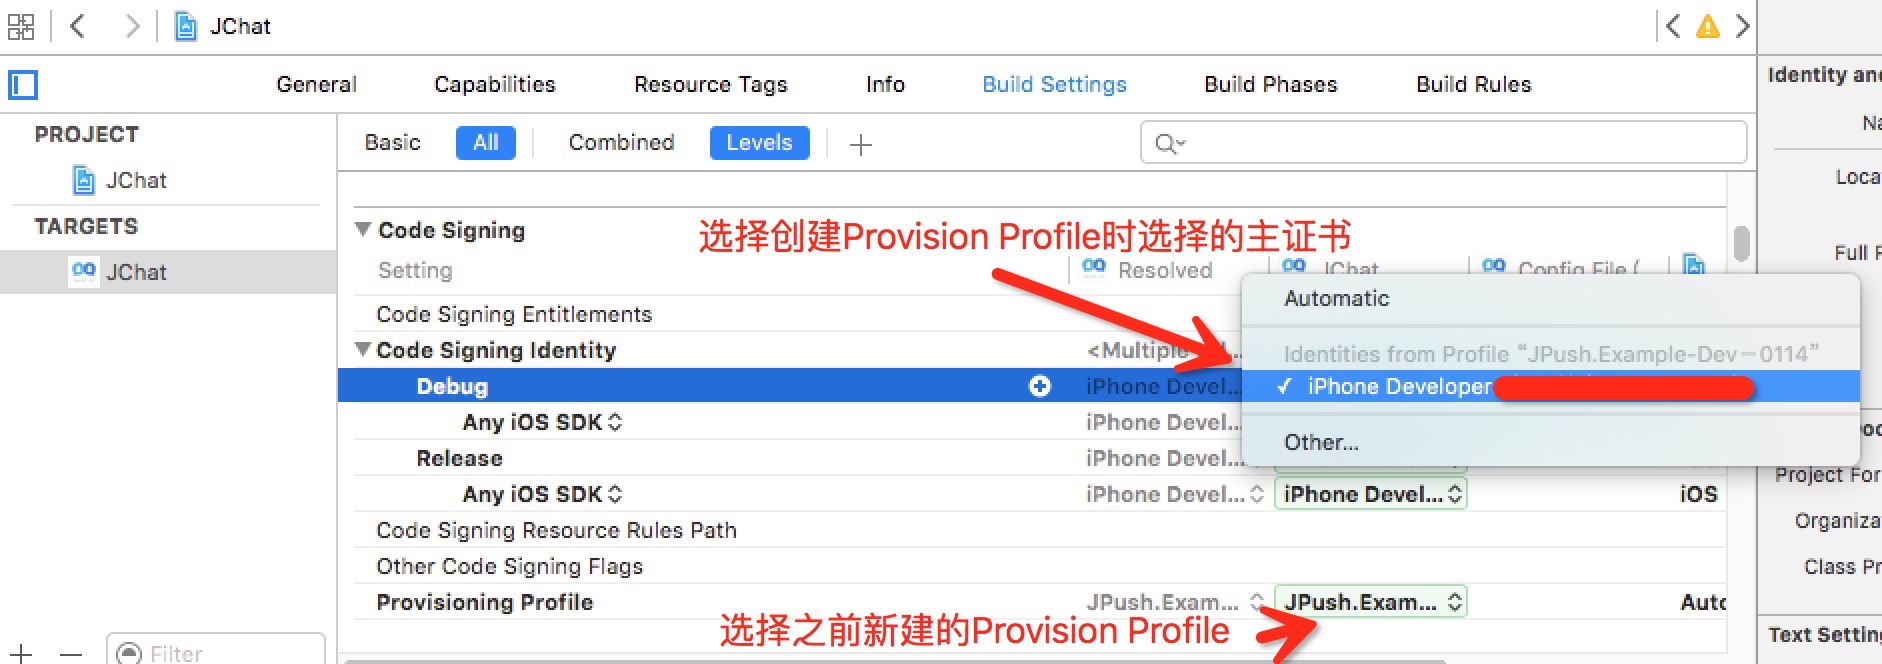This screenshot has height=664, width=1882.
Task: Add a build setting with plus icon
Action: [x=861, y=145]
